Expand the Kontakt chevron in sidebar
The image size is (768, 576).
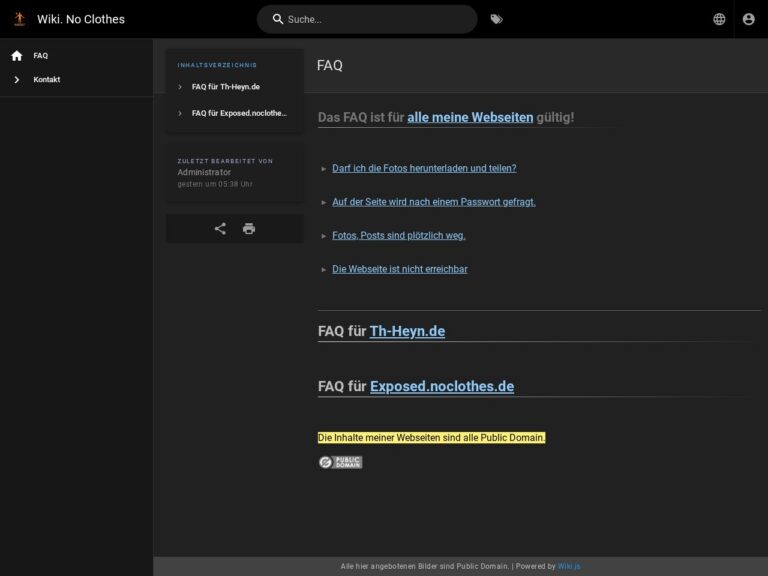(17, 80)
